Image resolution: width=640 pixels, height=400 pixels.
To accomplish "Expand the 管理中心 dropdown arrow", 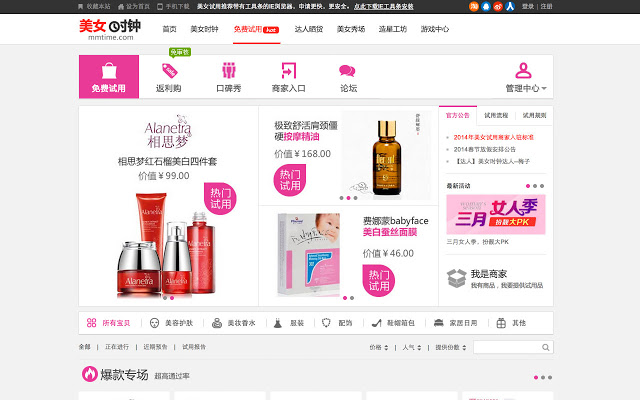I will [x=544, y=88].
